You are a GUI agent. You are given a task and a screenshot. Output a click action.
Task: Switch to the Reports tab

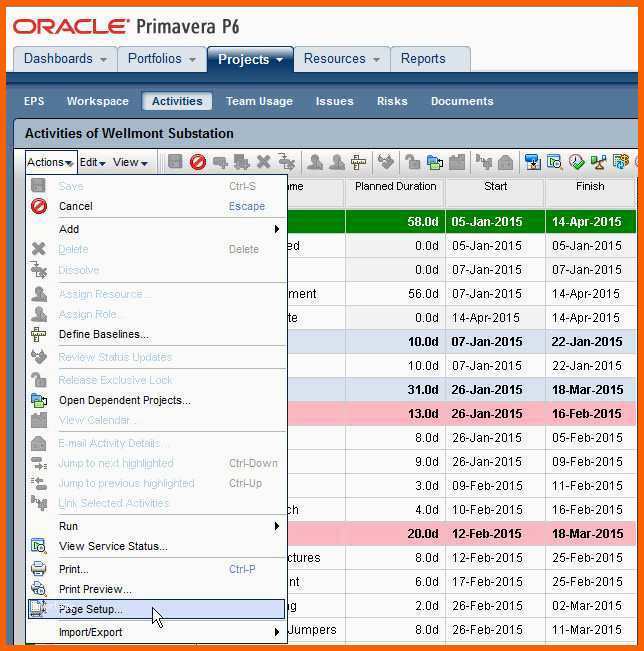pyautogui.click(x=430, y=59)
